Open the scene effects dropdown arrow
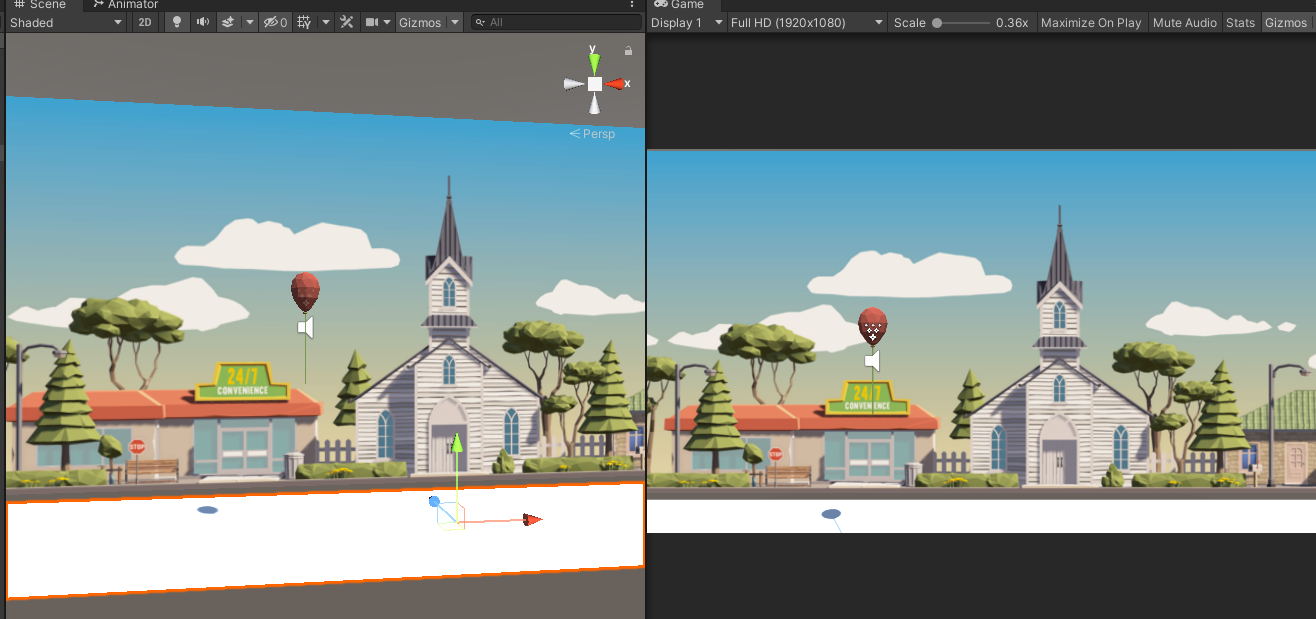Image resolution: width=1316 pixels, height=619 pixels. tap(249, 22)
